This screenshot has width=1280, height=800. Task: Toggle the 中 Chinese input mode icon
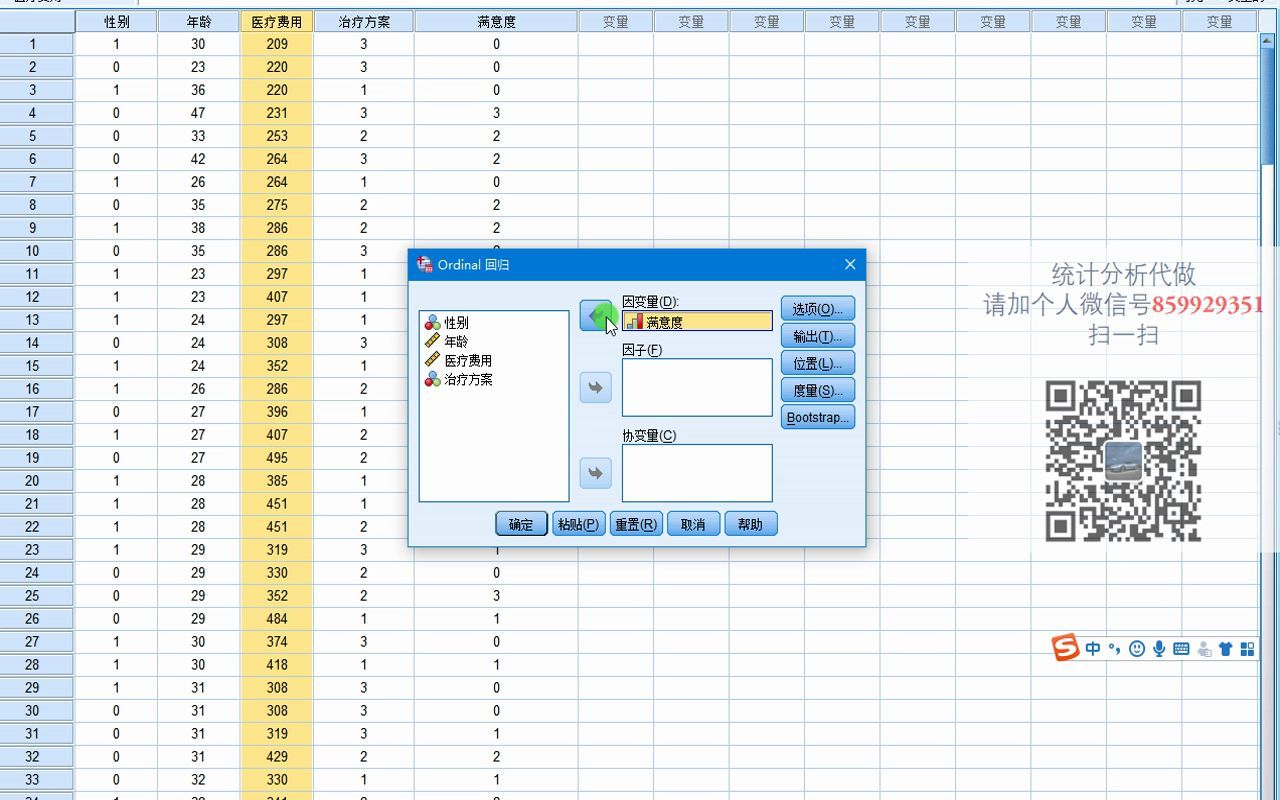(1093, 649)
